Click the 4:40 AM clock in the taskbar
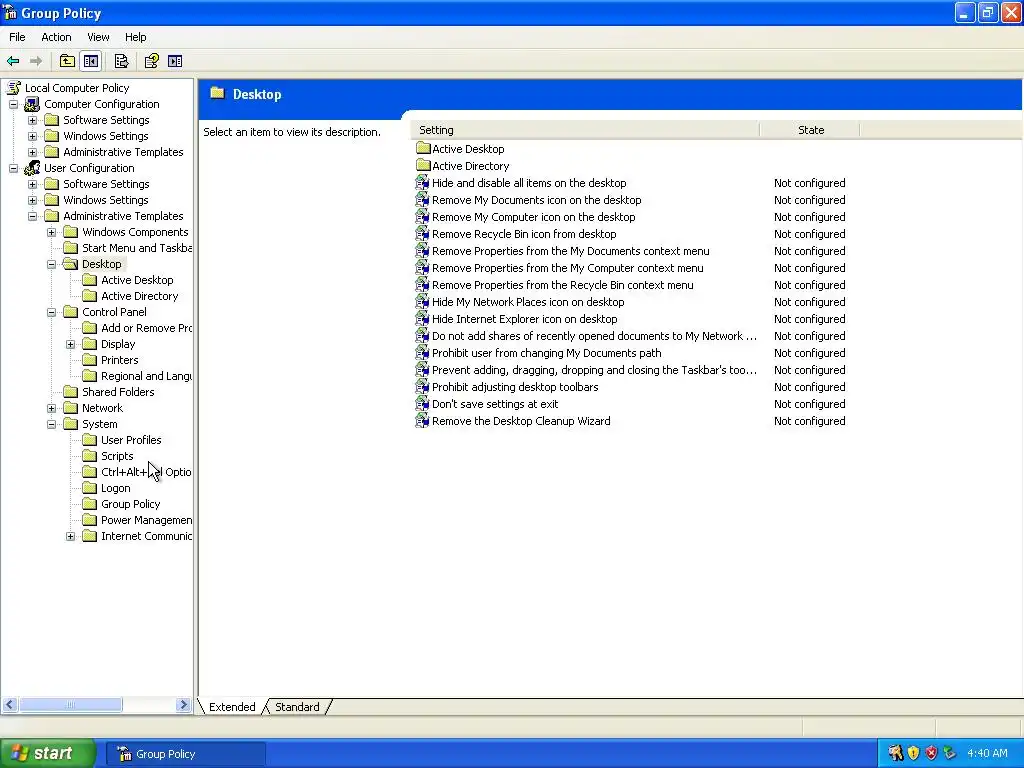The image size is (1024, 768). coord(987,753)
